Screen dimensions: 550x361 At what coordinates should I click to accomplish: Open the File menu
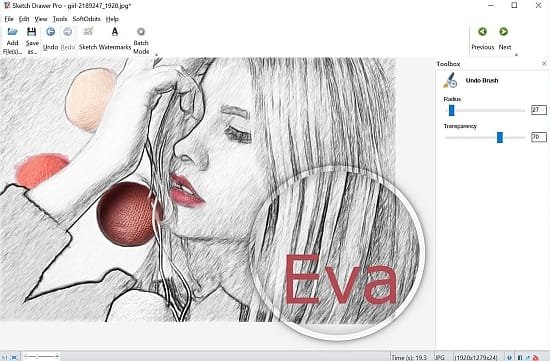point(9,19)
